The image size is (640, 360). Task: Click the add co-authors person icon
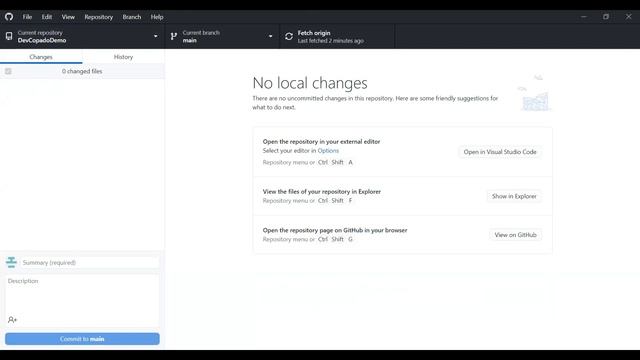12,320
